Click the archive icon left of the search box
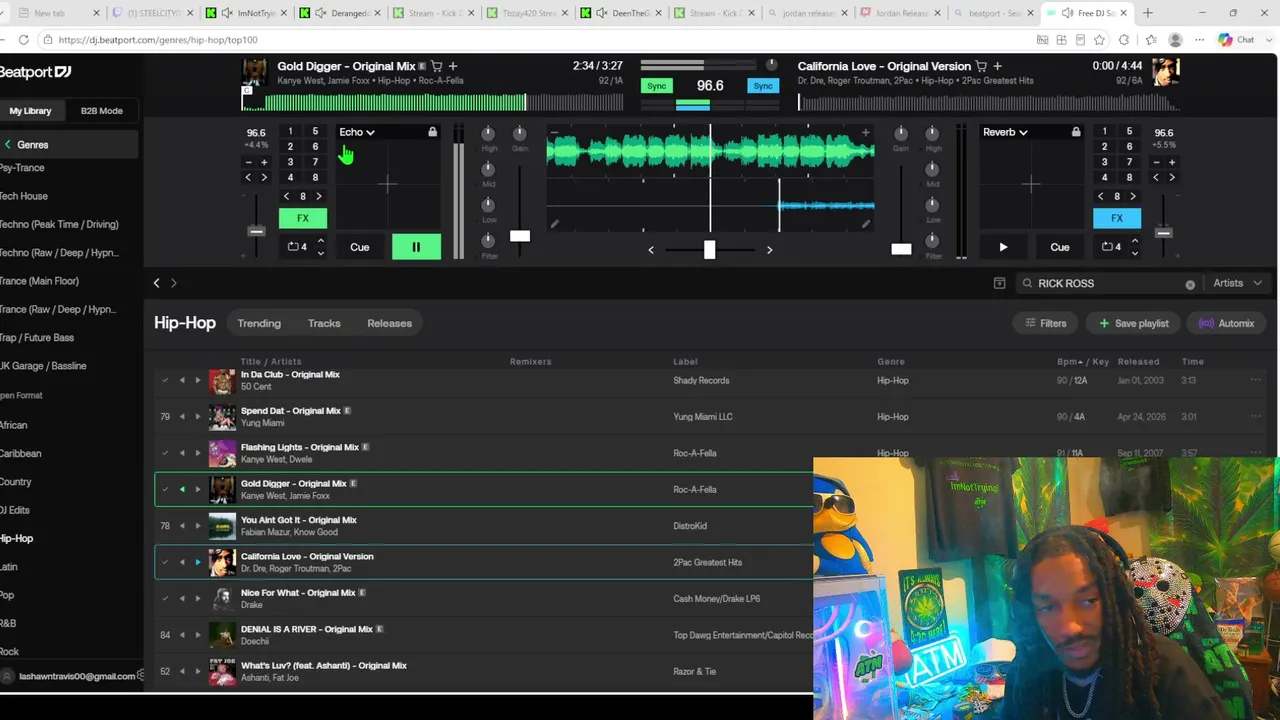 click(x=999, y=283)
